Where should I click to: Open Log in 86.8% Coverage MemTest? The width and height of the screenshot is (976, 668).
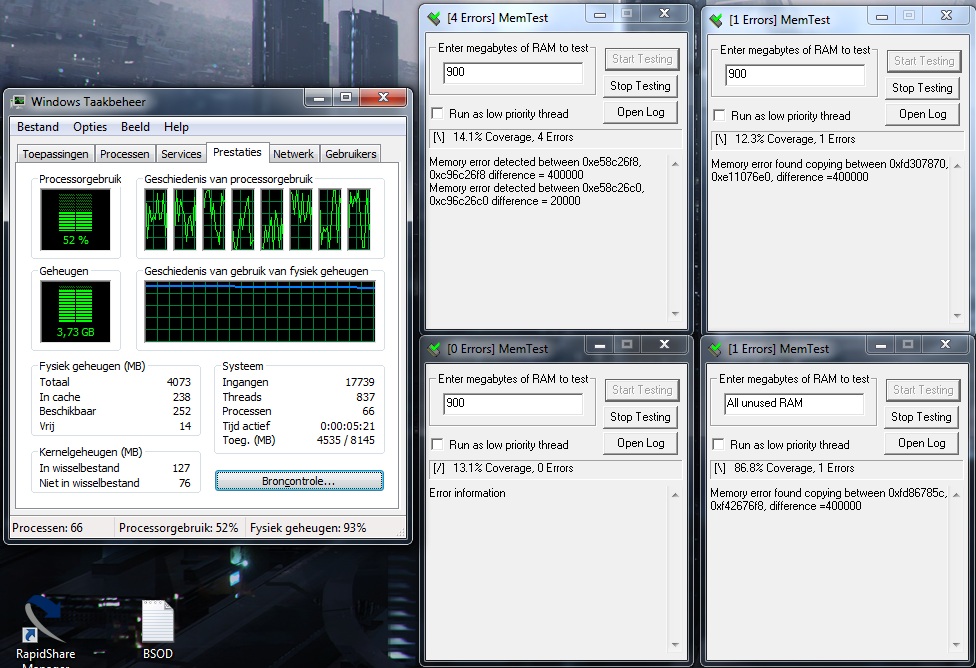click(921, 443)
